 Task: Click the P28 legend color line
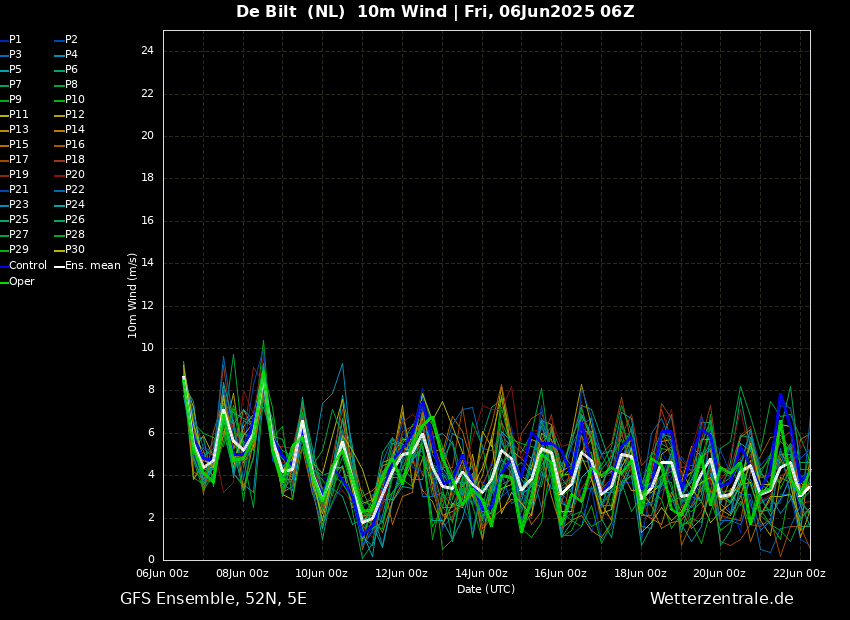point(59,235)
